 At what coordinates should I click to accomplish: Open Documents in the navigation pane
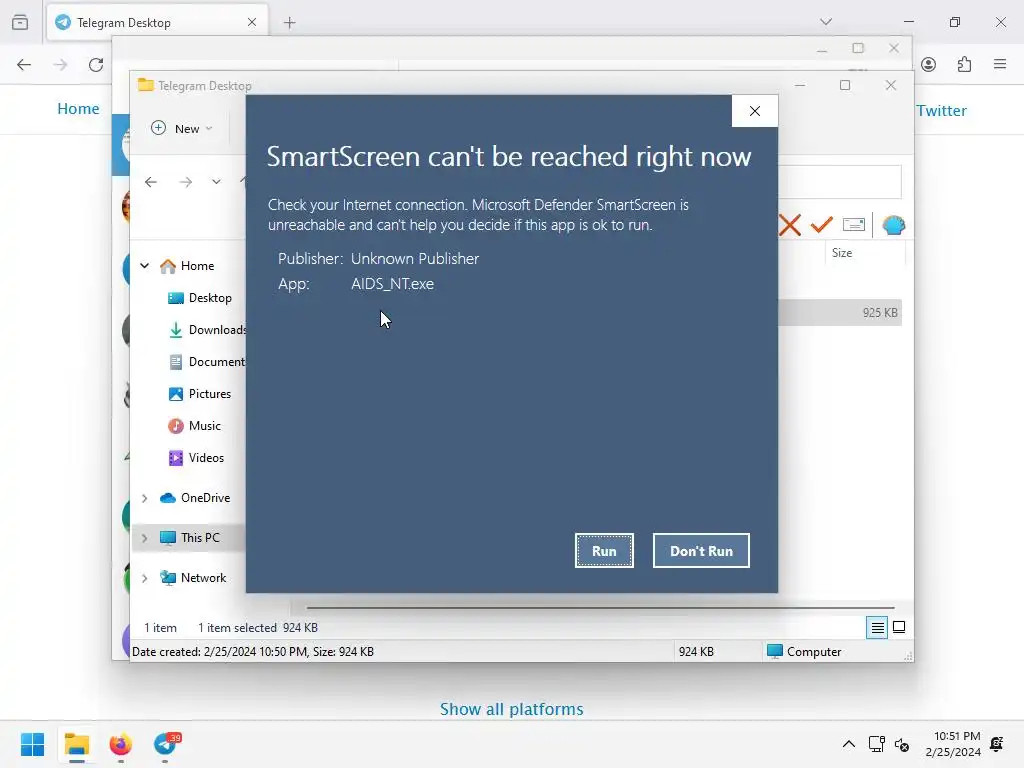206,362
